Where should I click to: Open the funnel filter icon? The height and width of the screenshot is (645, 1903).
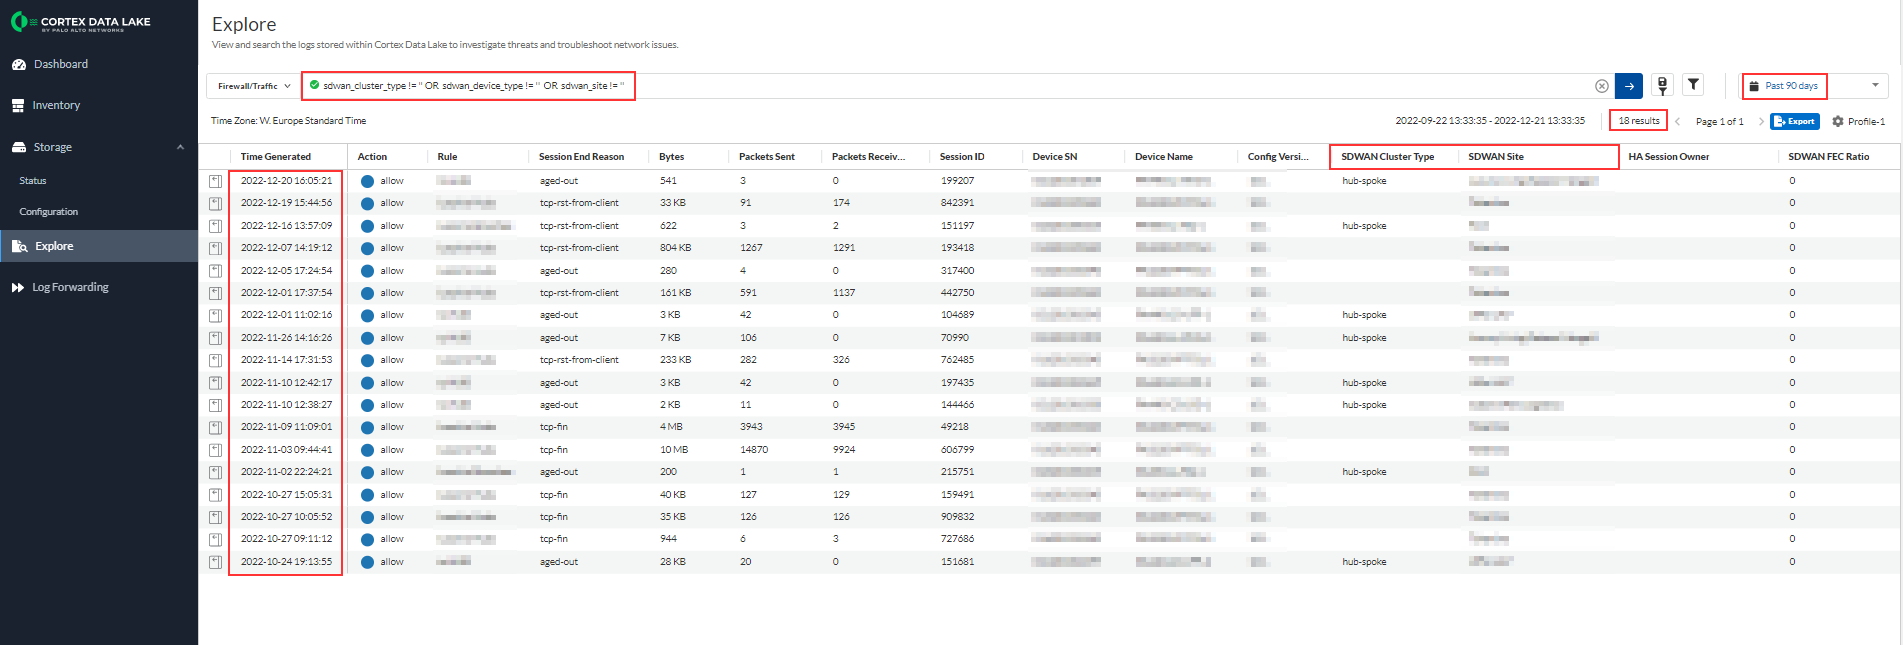[1693, 85]
